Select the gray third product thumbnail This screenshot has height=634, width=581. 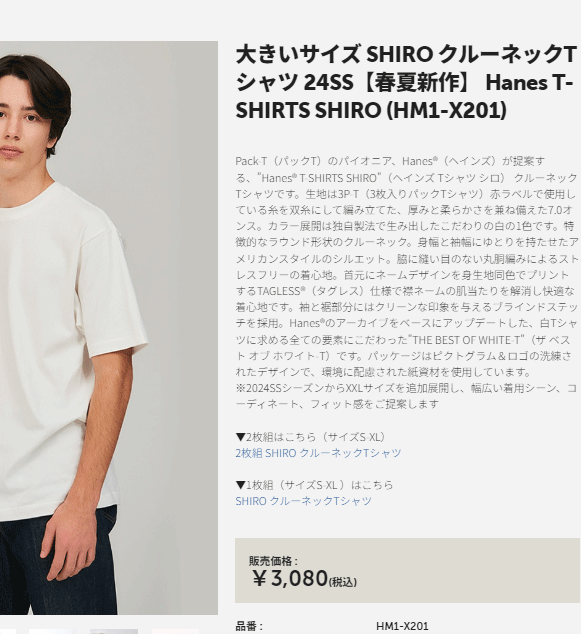point(114,632)
